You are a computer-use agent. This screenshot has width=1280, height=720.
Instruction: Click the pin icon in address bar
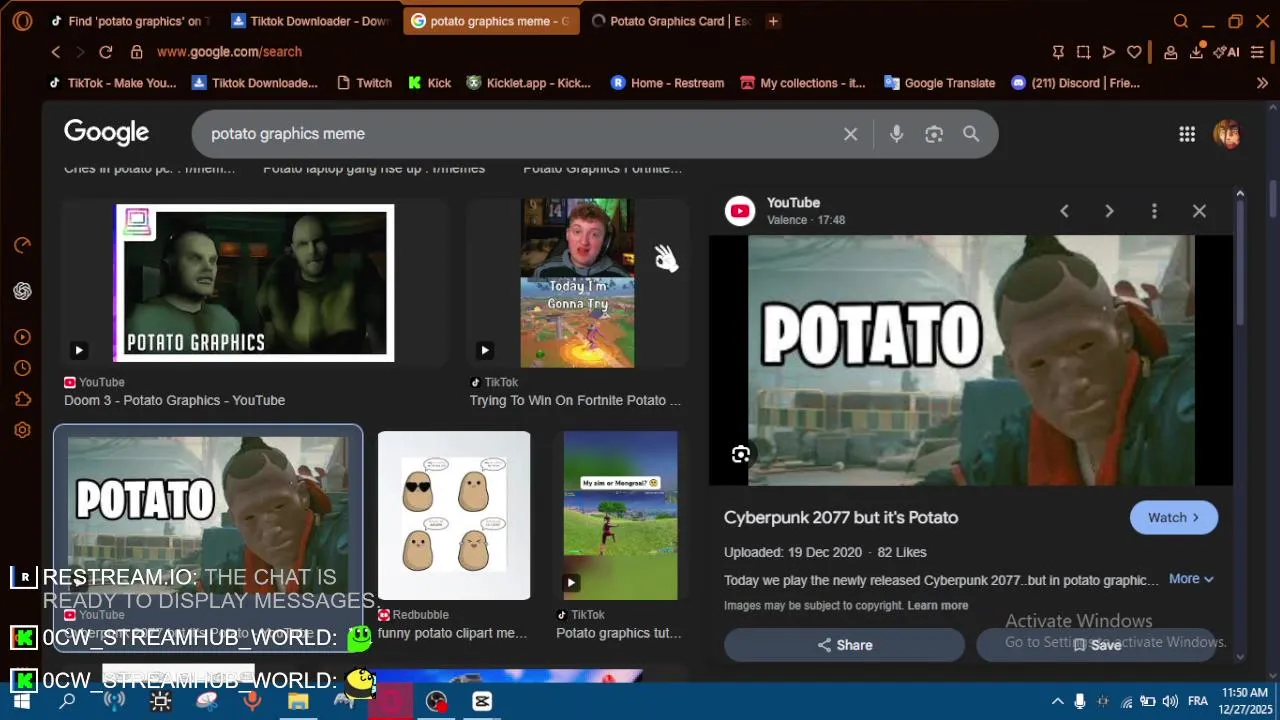(x=1058, y=52)
